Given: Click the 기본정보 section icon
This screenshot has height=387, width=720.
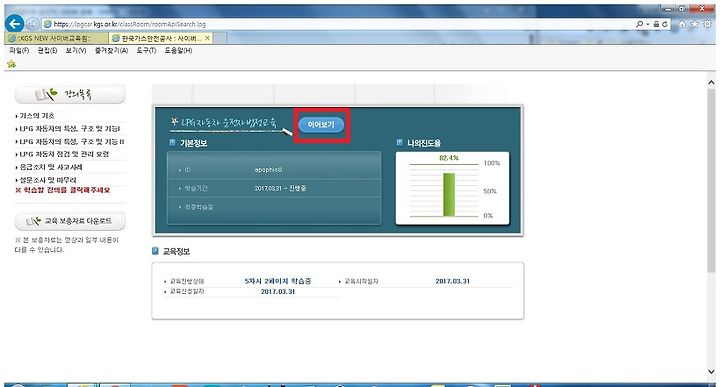Looking at the screenshot, I should click(172, 143).
